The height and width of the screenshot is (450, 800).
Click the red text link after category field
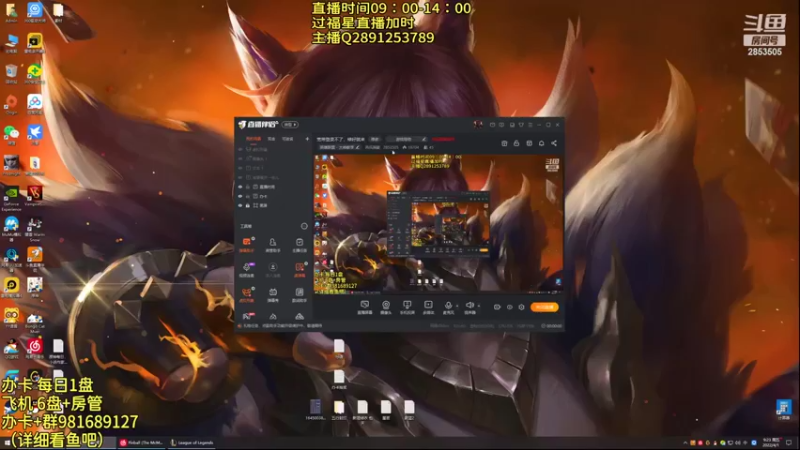(443, 139)
